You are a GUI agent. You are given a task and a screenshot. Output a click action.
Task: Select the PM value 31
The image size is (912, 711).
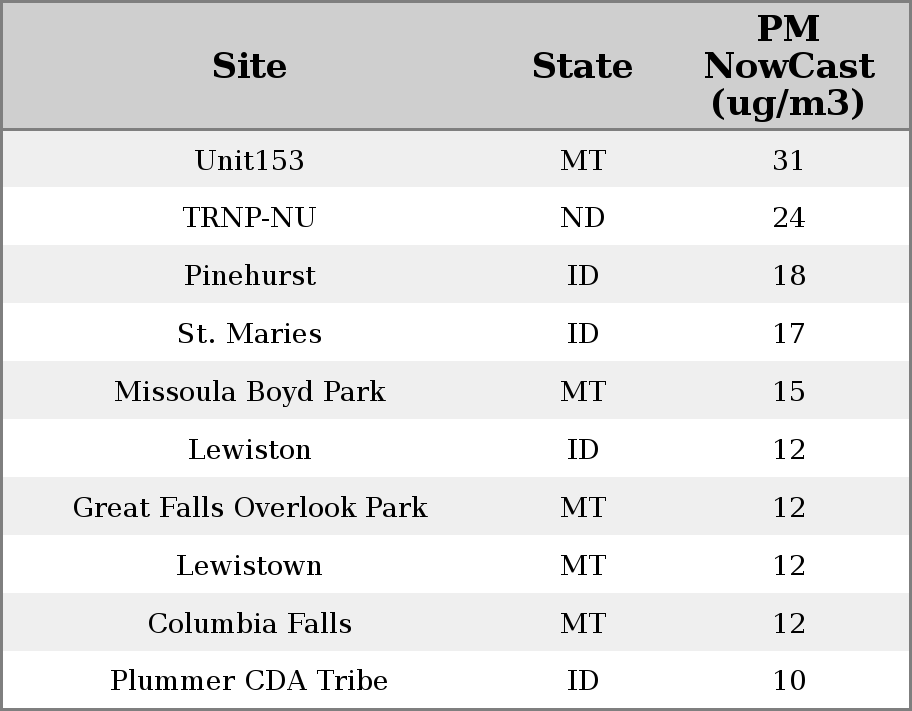click(788, 160)
